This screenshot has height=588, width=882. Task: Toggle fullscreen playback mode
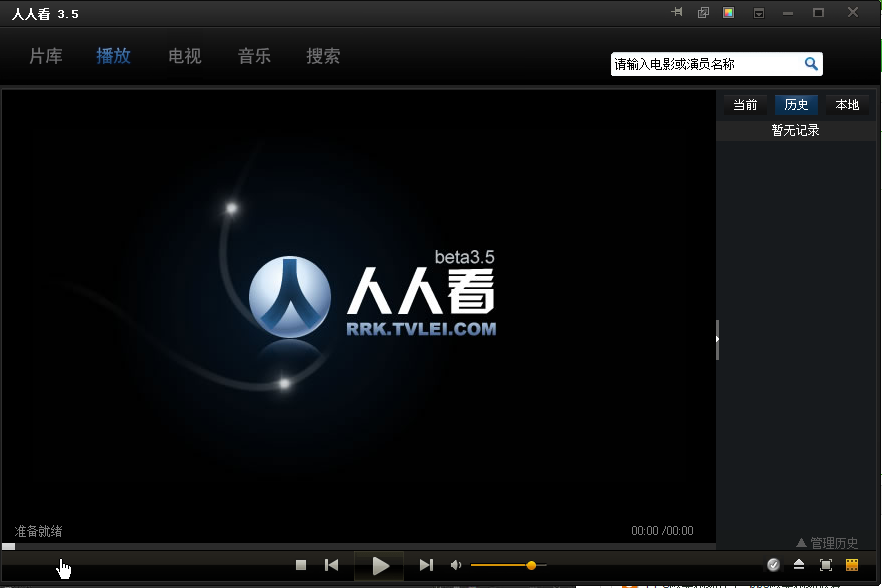(826, 565)
